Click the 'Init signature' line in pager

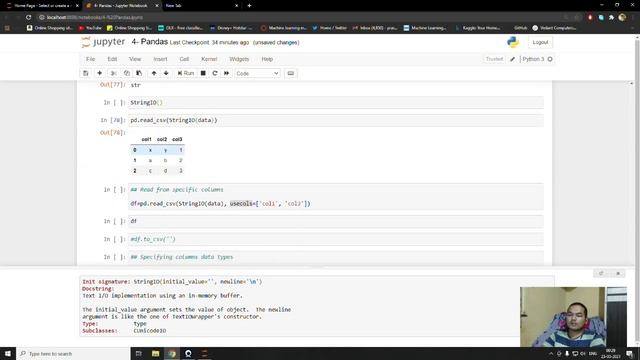coord(172,282)
